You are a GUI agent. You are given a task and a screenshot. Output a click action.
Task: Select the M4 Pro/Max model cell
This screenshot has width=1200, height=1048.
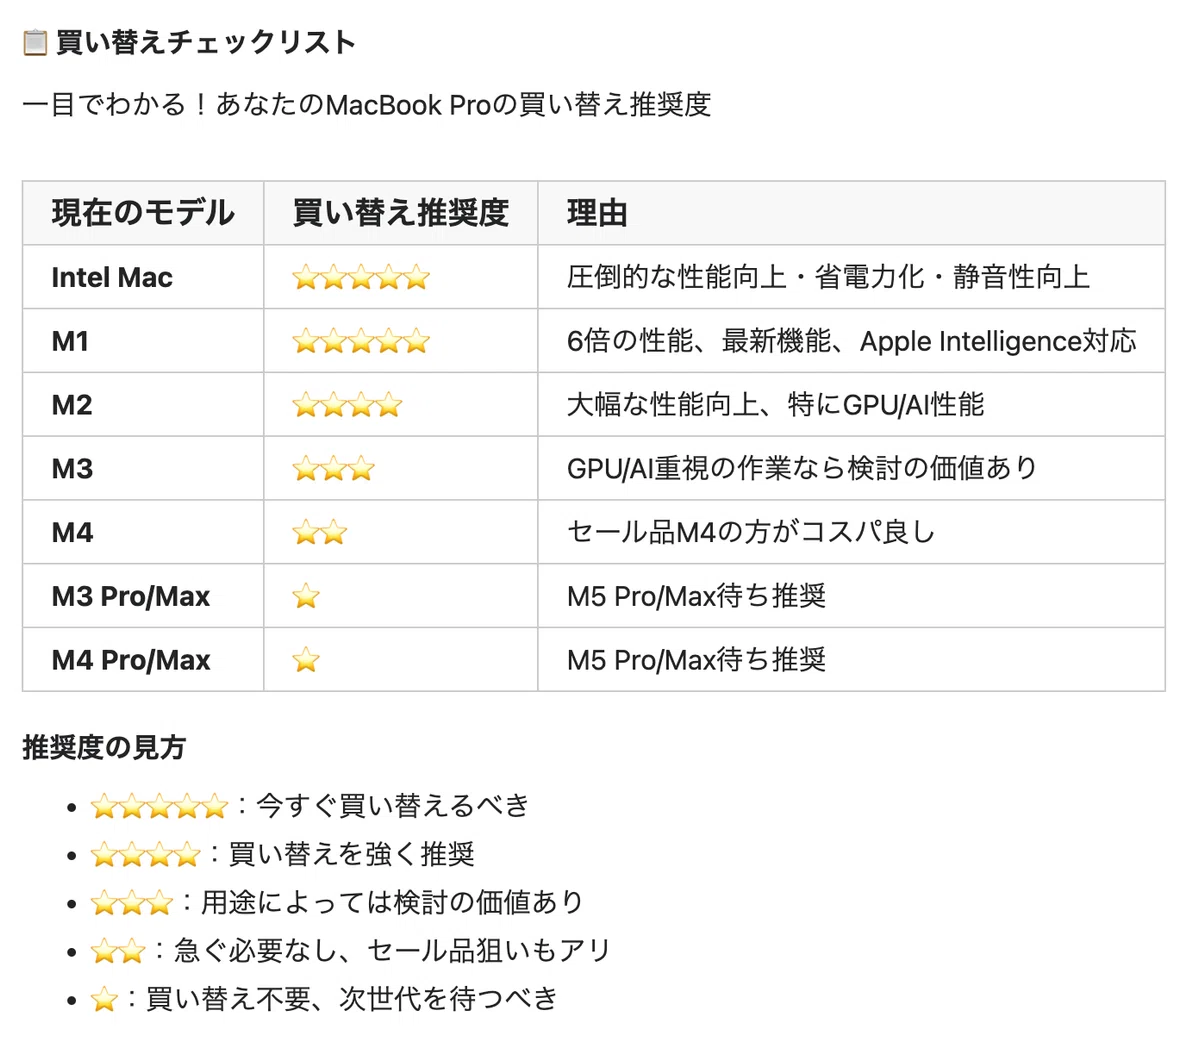143,660
